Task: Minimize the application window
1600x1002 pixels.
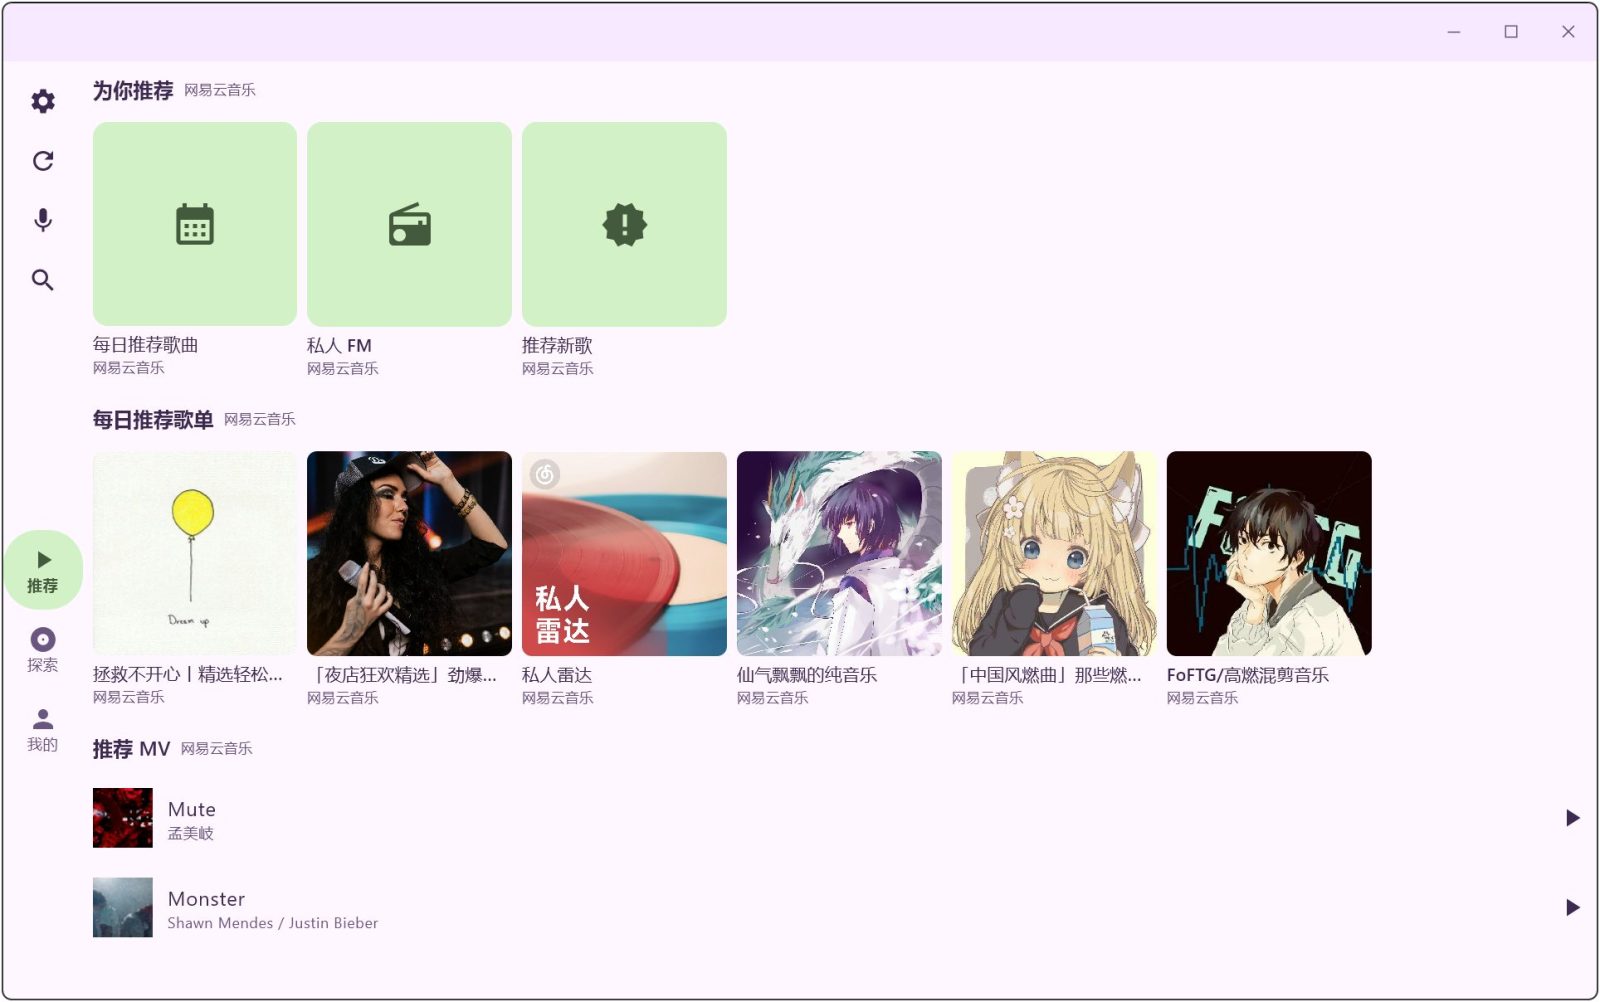Action: pos(1454,32)
